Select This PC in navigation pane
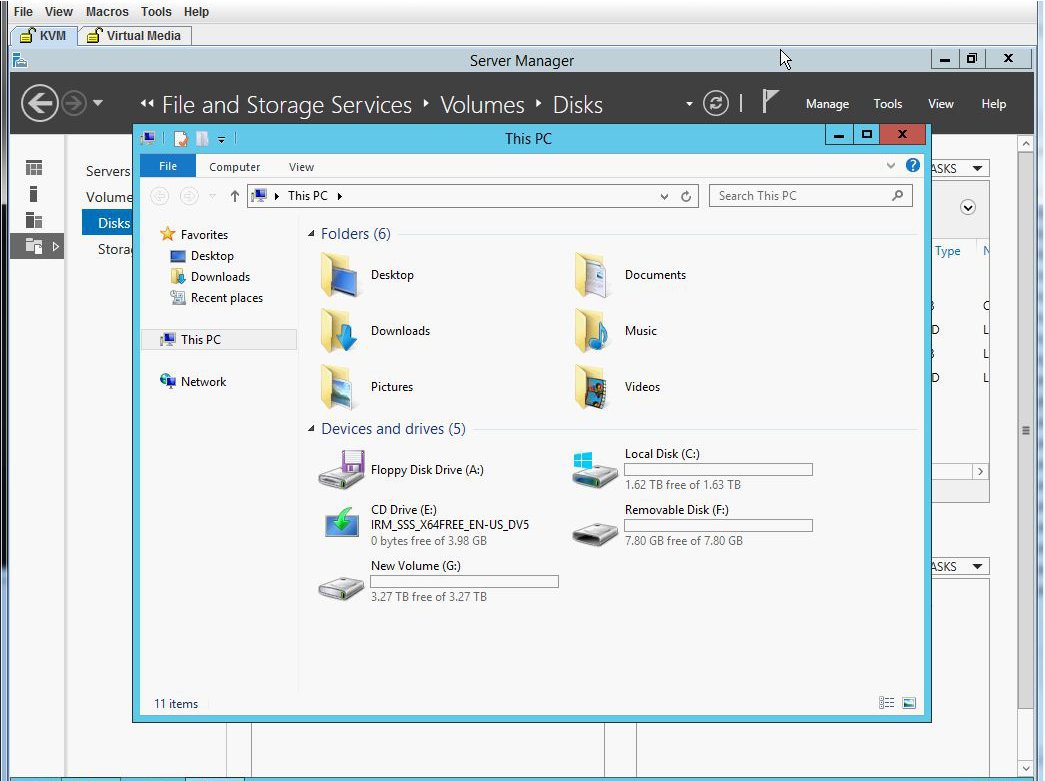 pos(219,339)
